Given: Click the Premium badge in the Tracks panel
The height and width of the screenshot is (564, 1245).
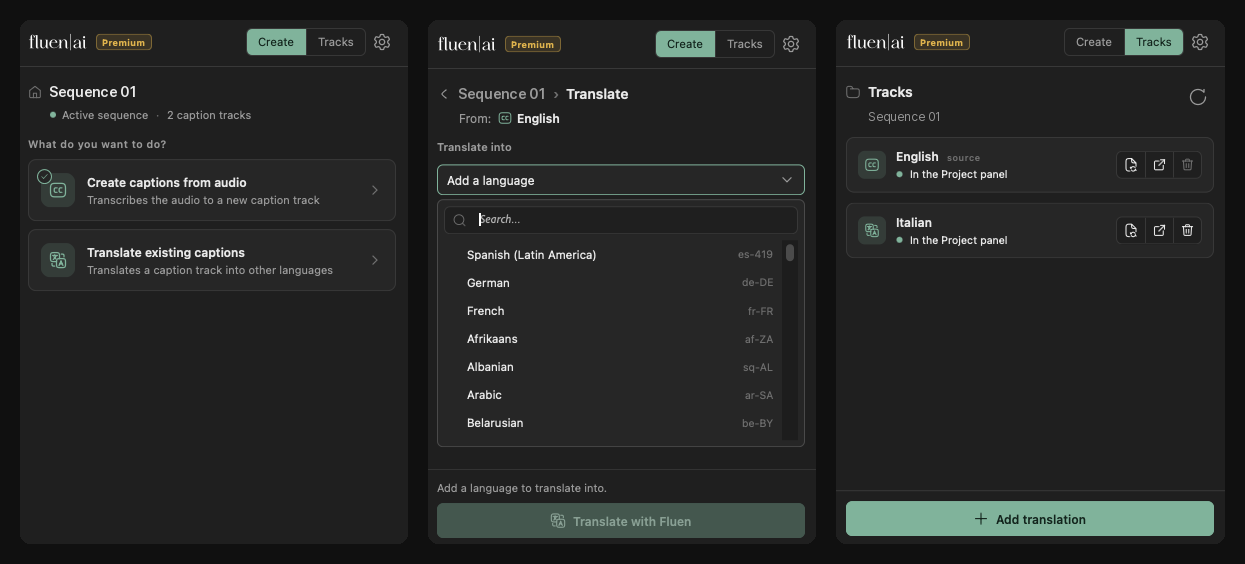Looking at the screenshot, I should [x=942, y=42].
